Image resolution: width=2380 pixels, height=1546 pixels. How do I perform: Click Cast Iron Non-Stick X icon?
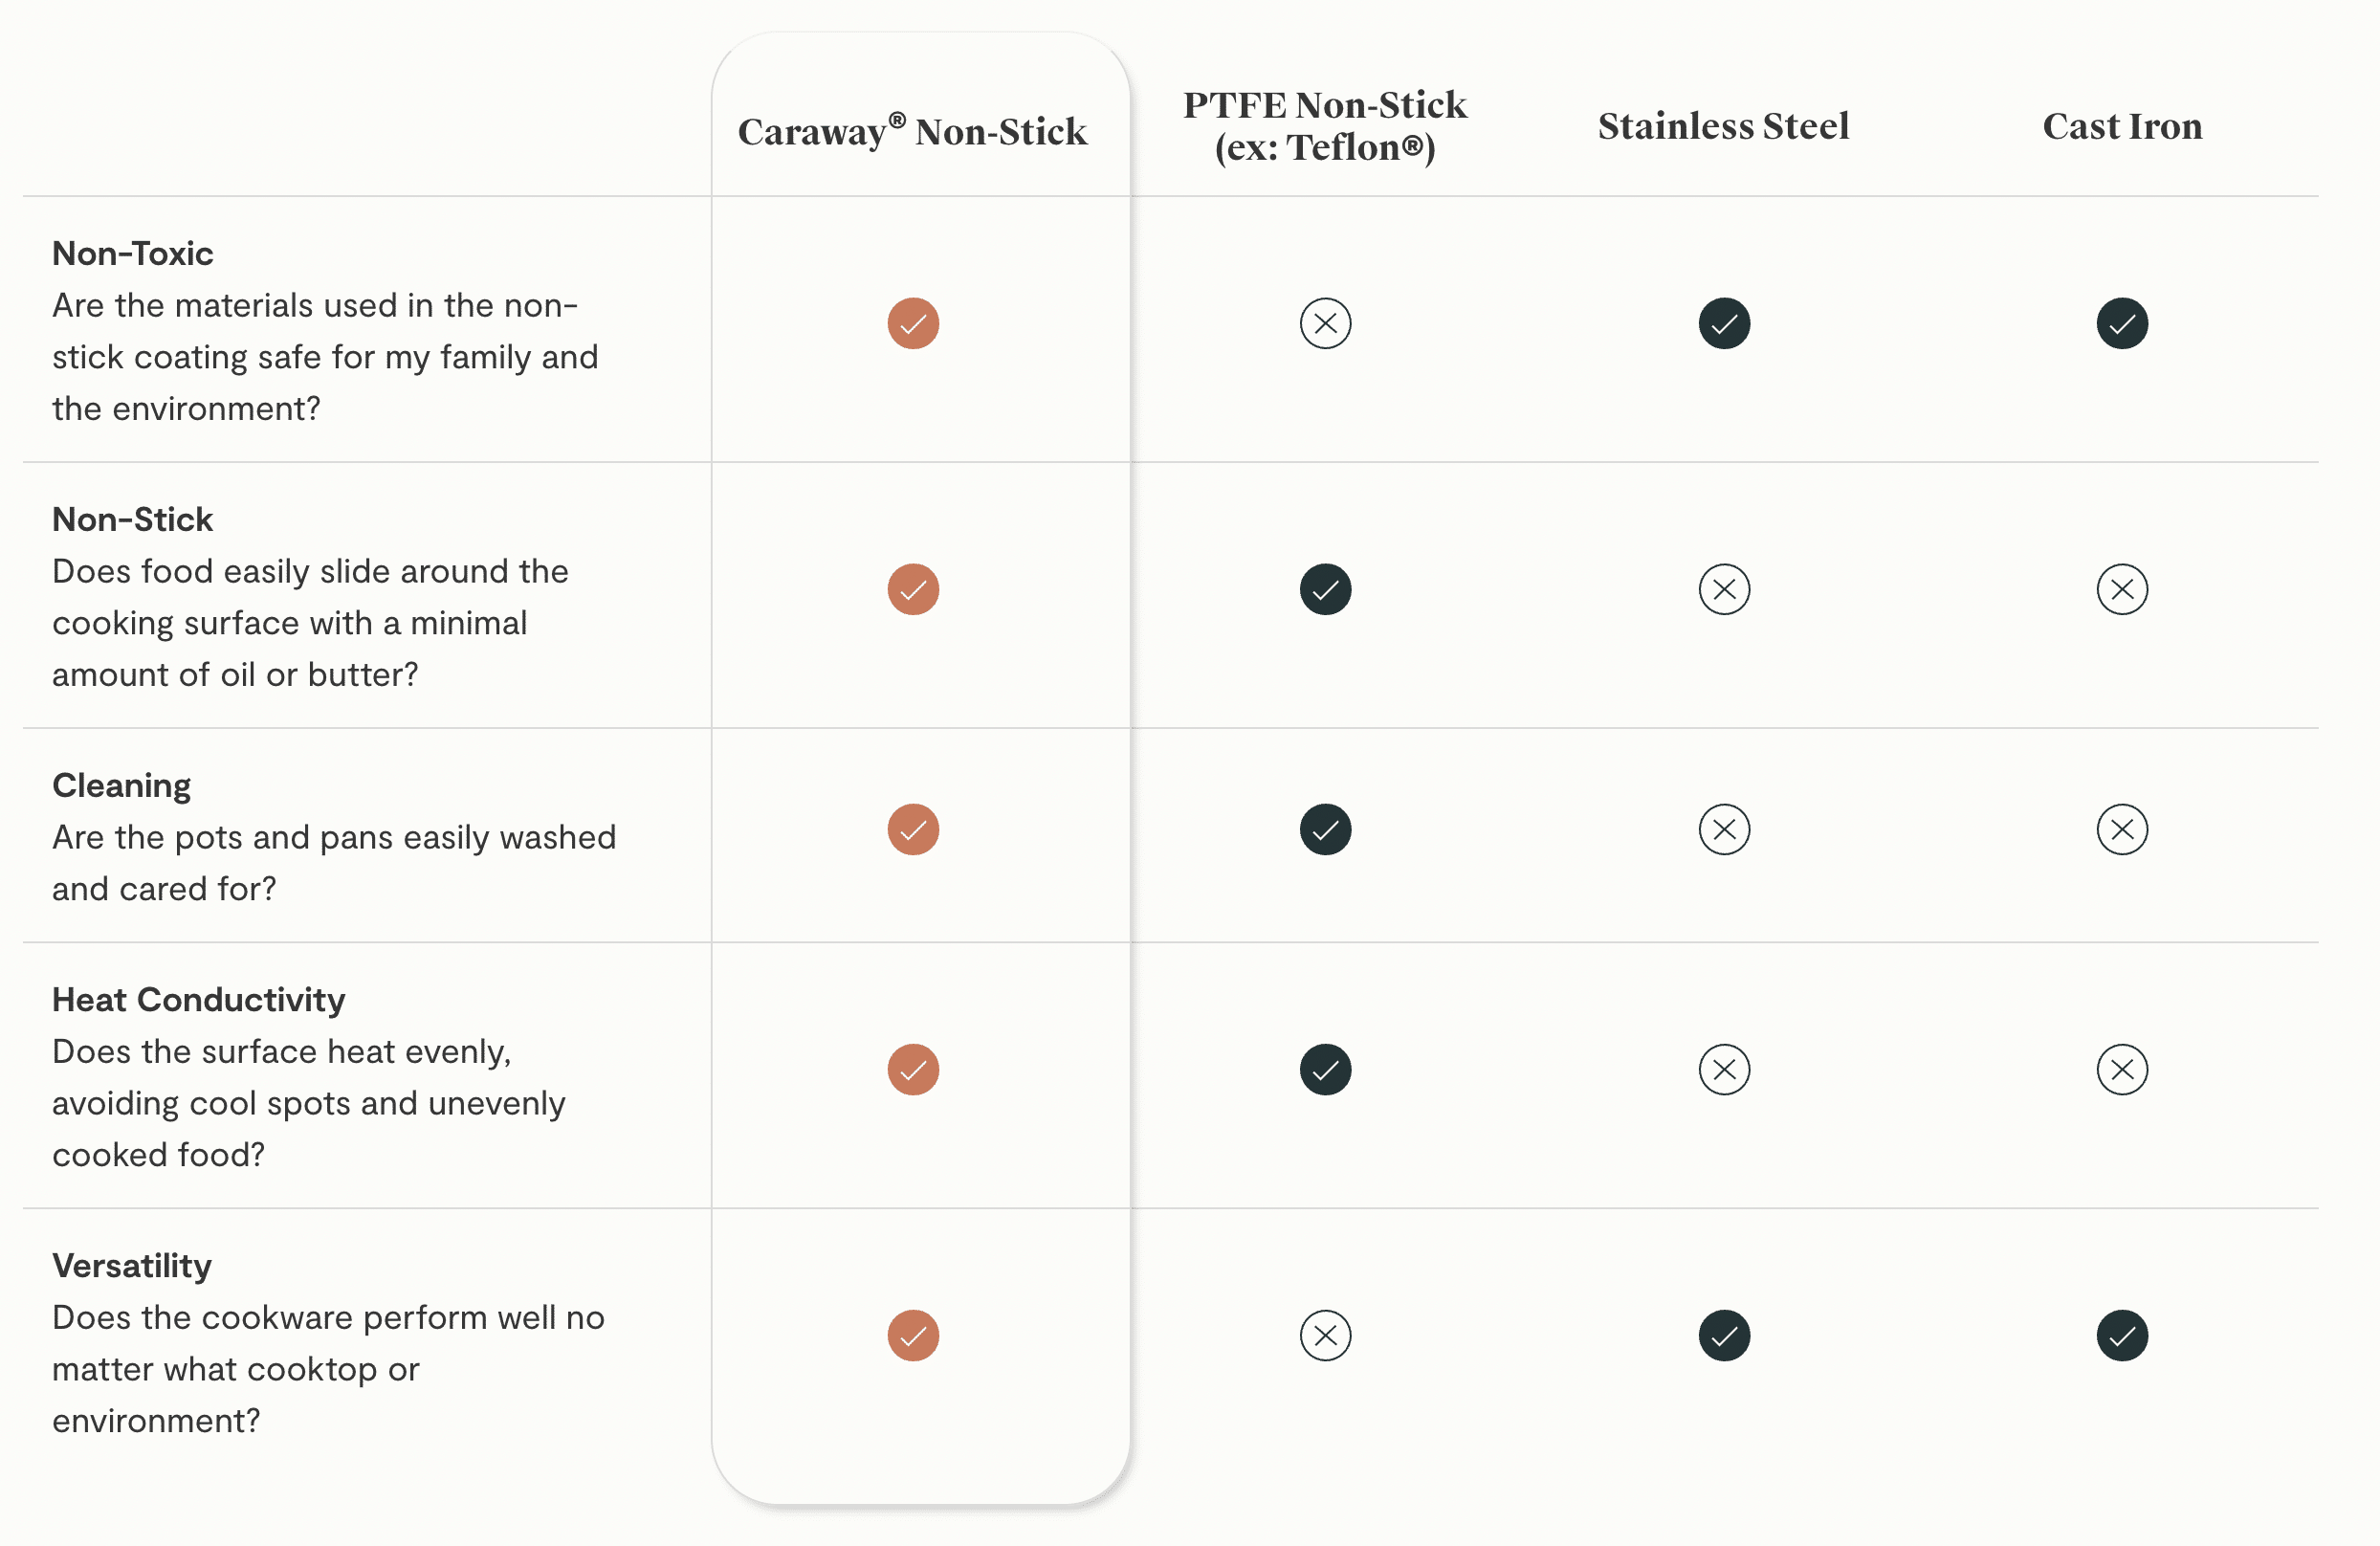(x=2122, y=589)
